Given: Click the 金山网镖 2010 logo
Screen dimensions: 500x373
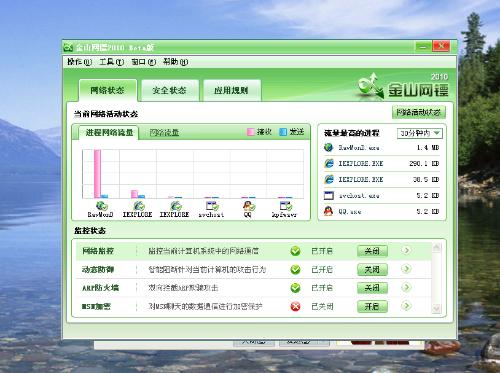Looking at the screenshot, I should click(403, 86).
